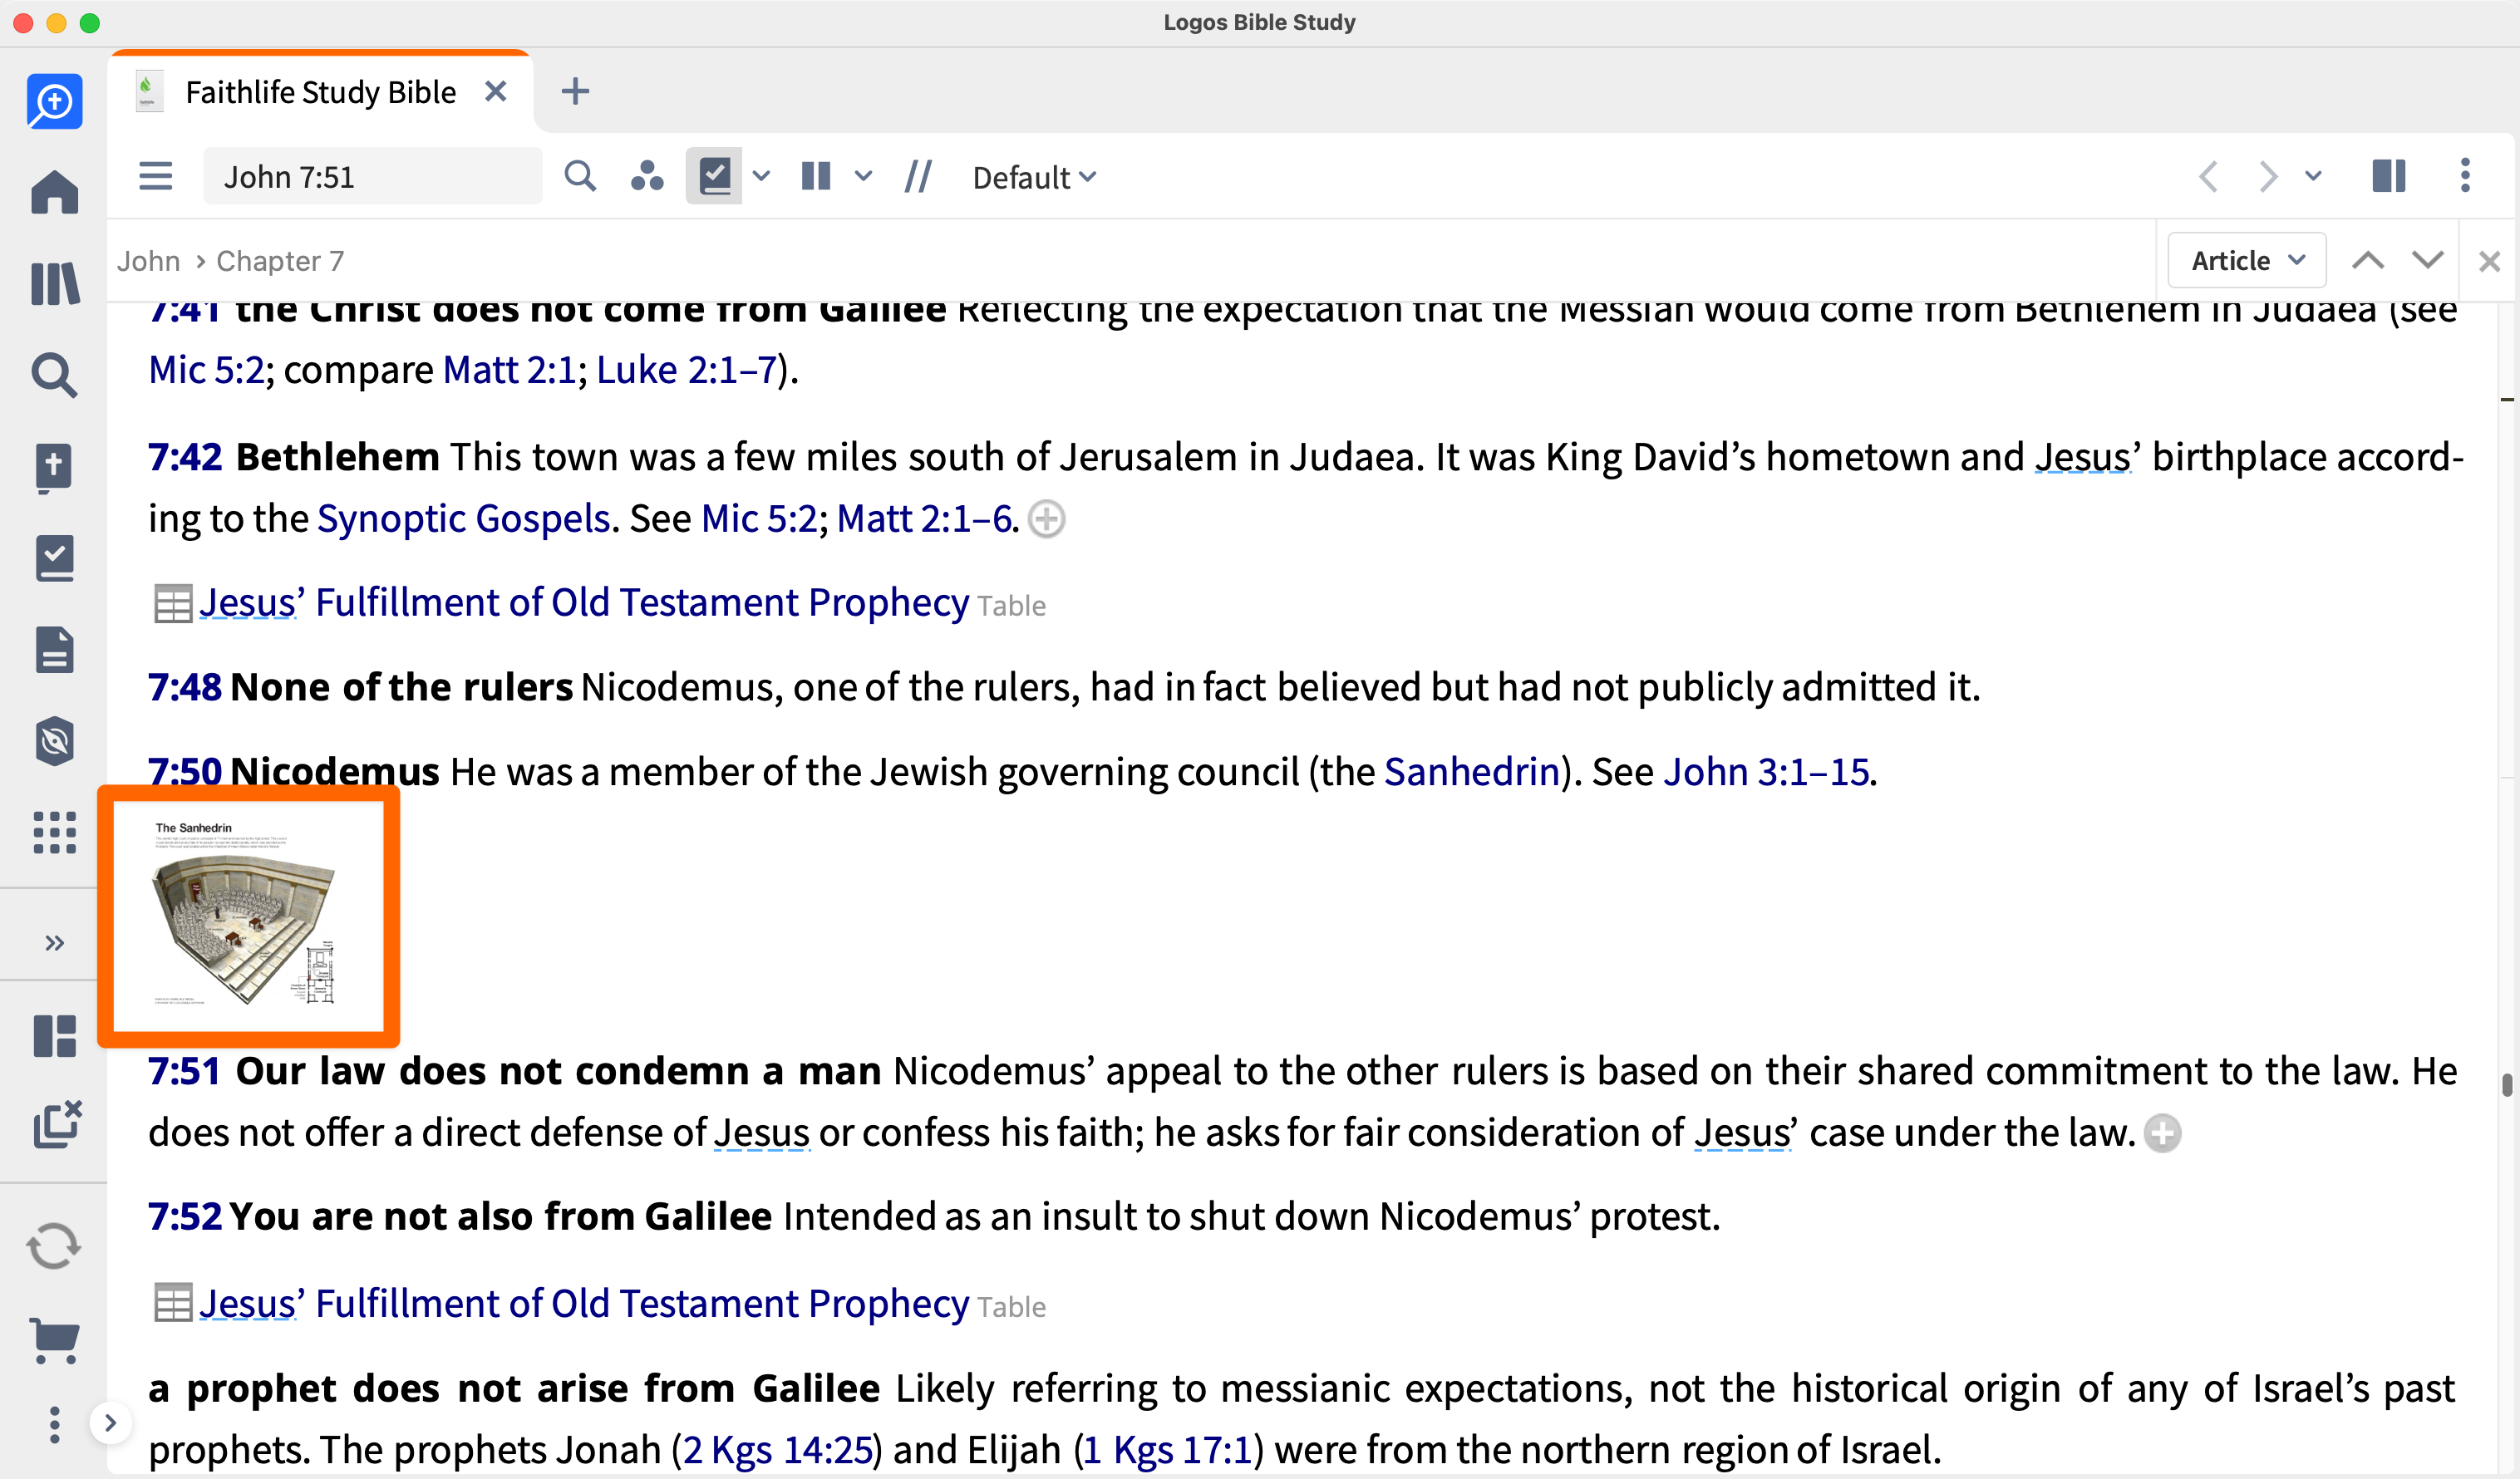Switch to the Faithlife Study Bible tab

pyautogui.click(x=320, y=92)
